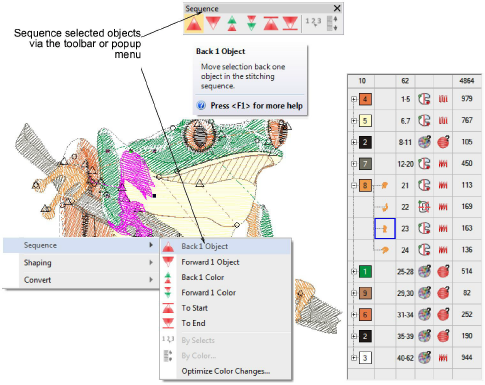Click Sequence By Color toolbar icon
The height and width of the screenshot is (385, 485).
(x=332, y=24)
